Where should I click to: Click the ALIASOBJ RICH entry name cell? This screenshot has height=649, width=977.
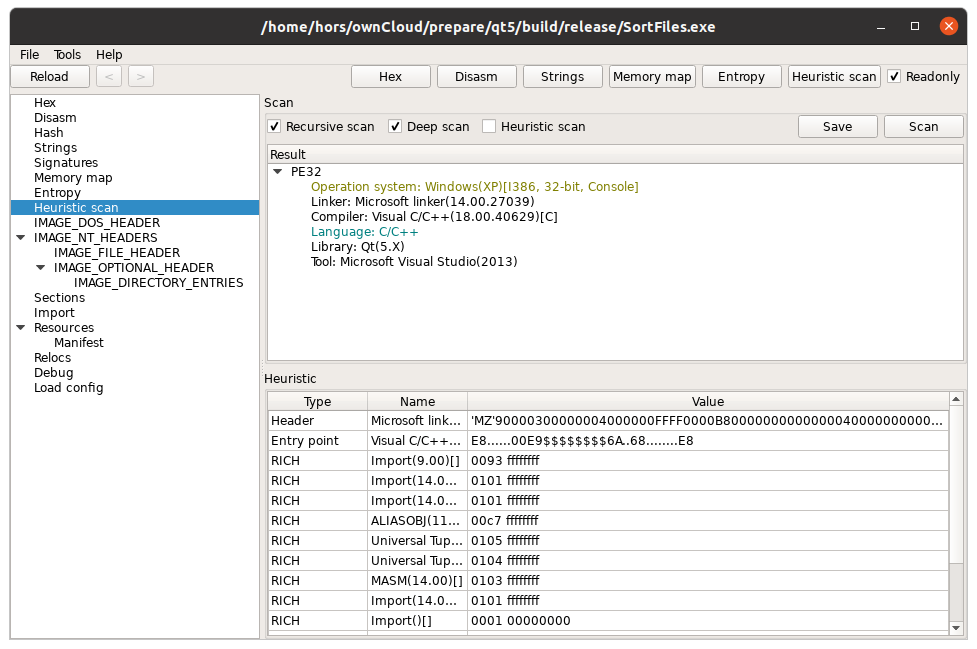coord(417,521)
